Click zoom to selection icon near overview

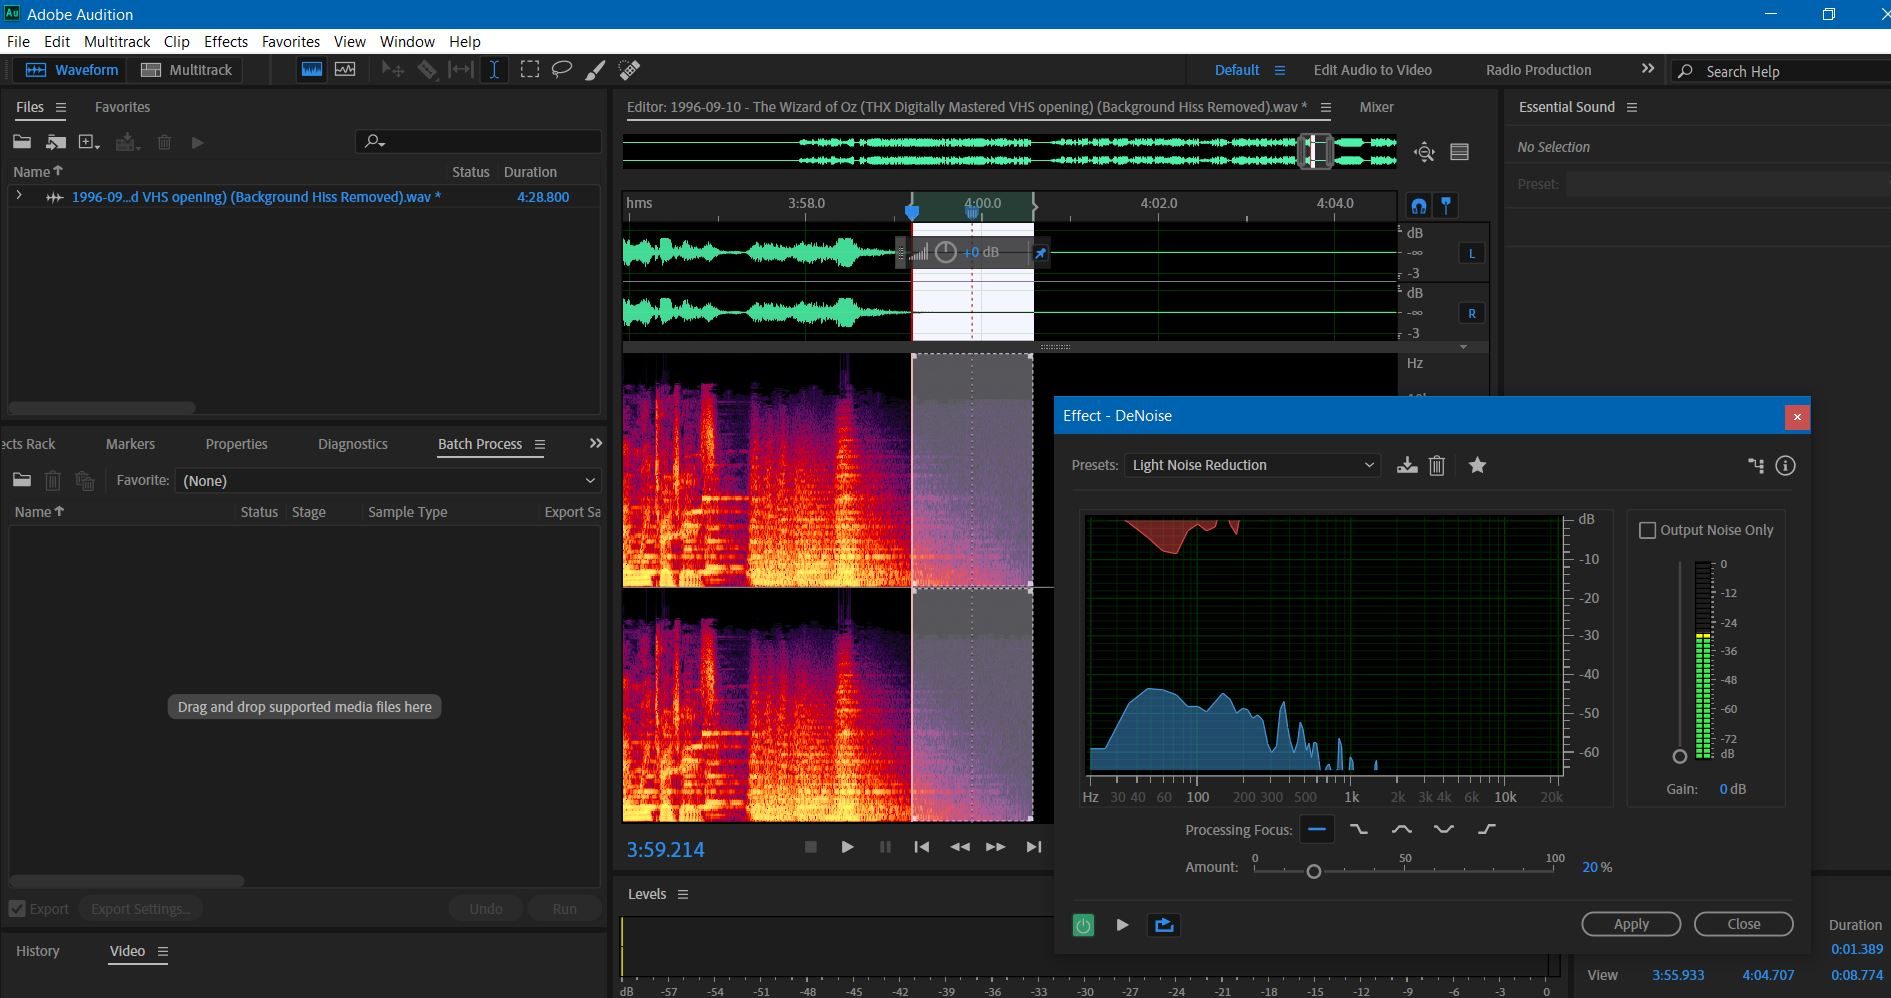pos(1424,152)
